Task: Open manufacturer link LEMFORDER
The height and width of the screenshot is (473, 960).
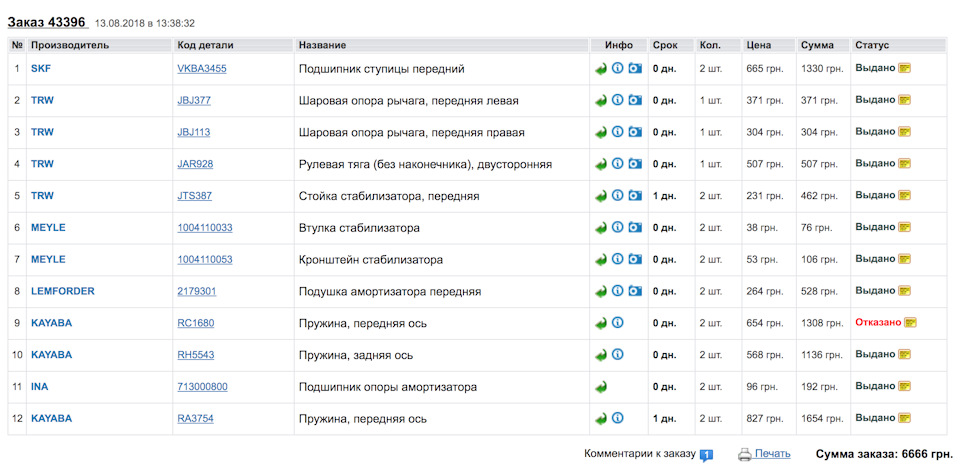Action: pyautogui.click(x=62, y=291)
